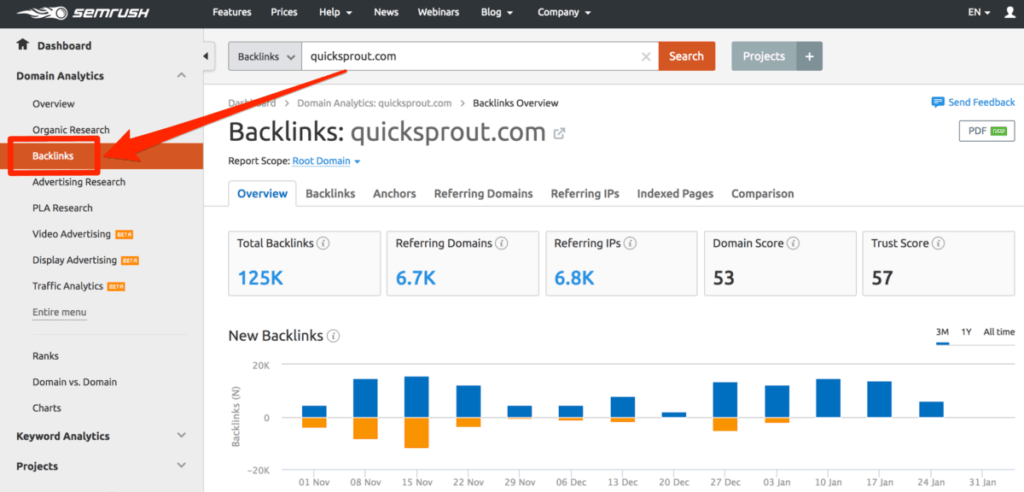Click the orange Search button

click(686, 56)
